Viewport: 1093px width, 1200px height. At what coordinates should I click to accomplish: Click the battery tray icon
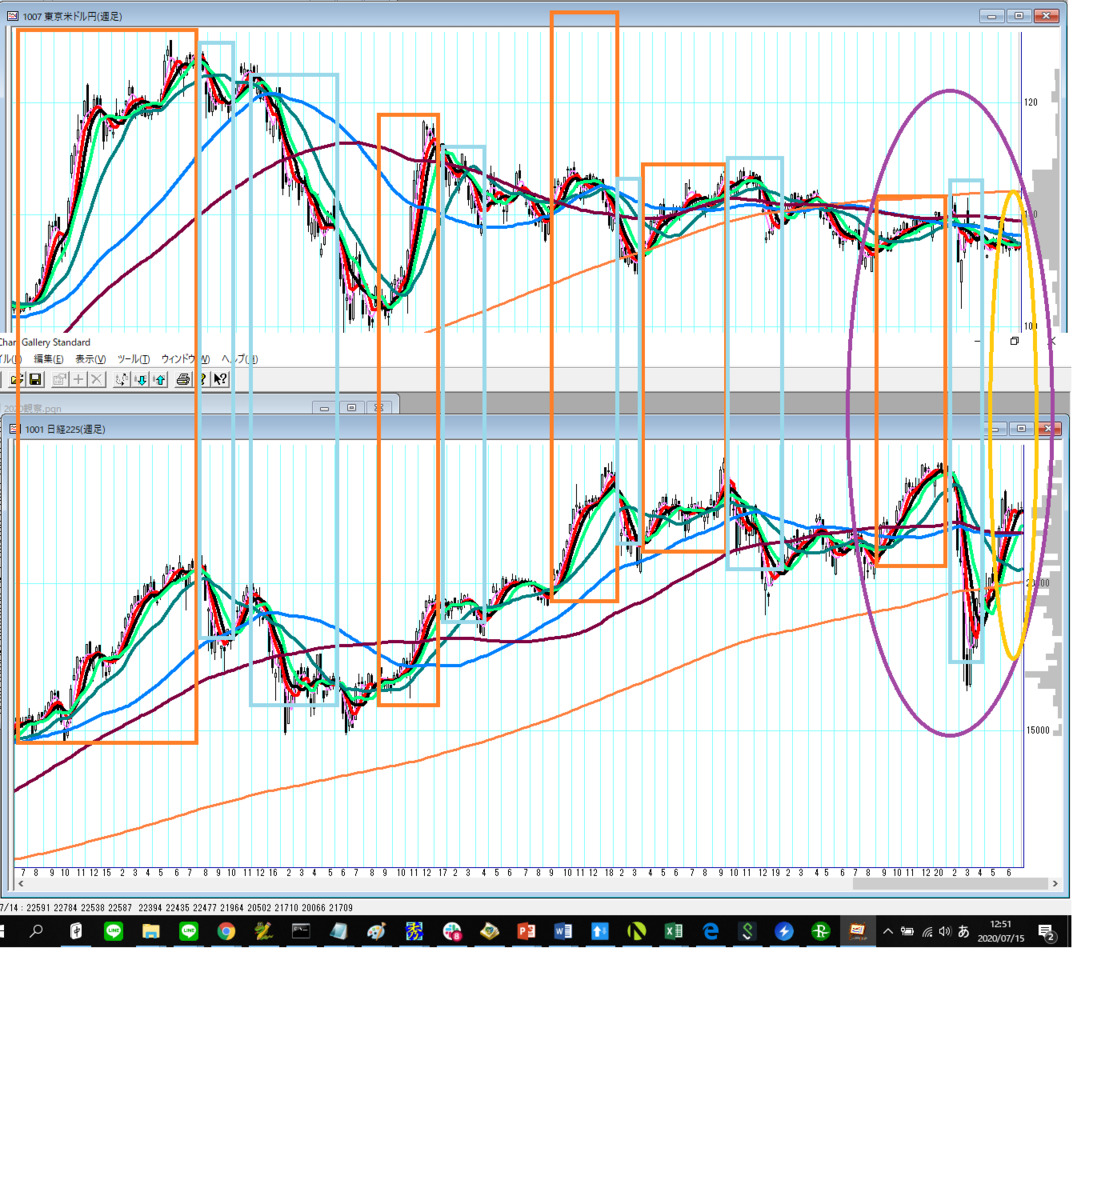(907, 932)
